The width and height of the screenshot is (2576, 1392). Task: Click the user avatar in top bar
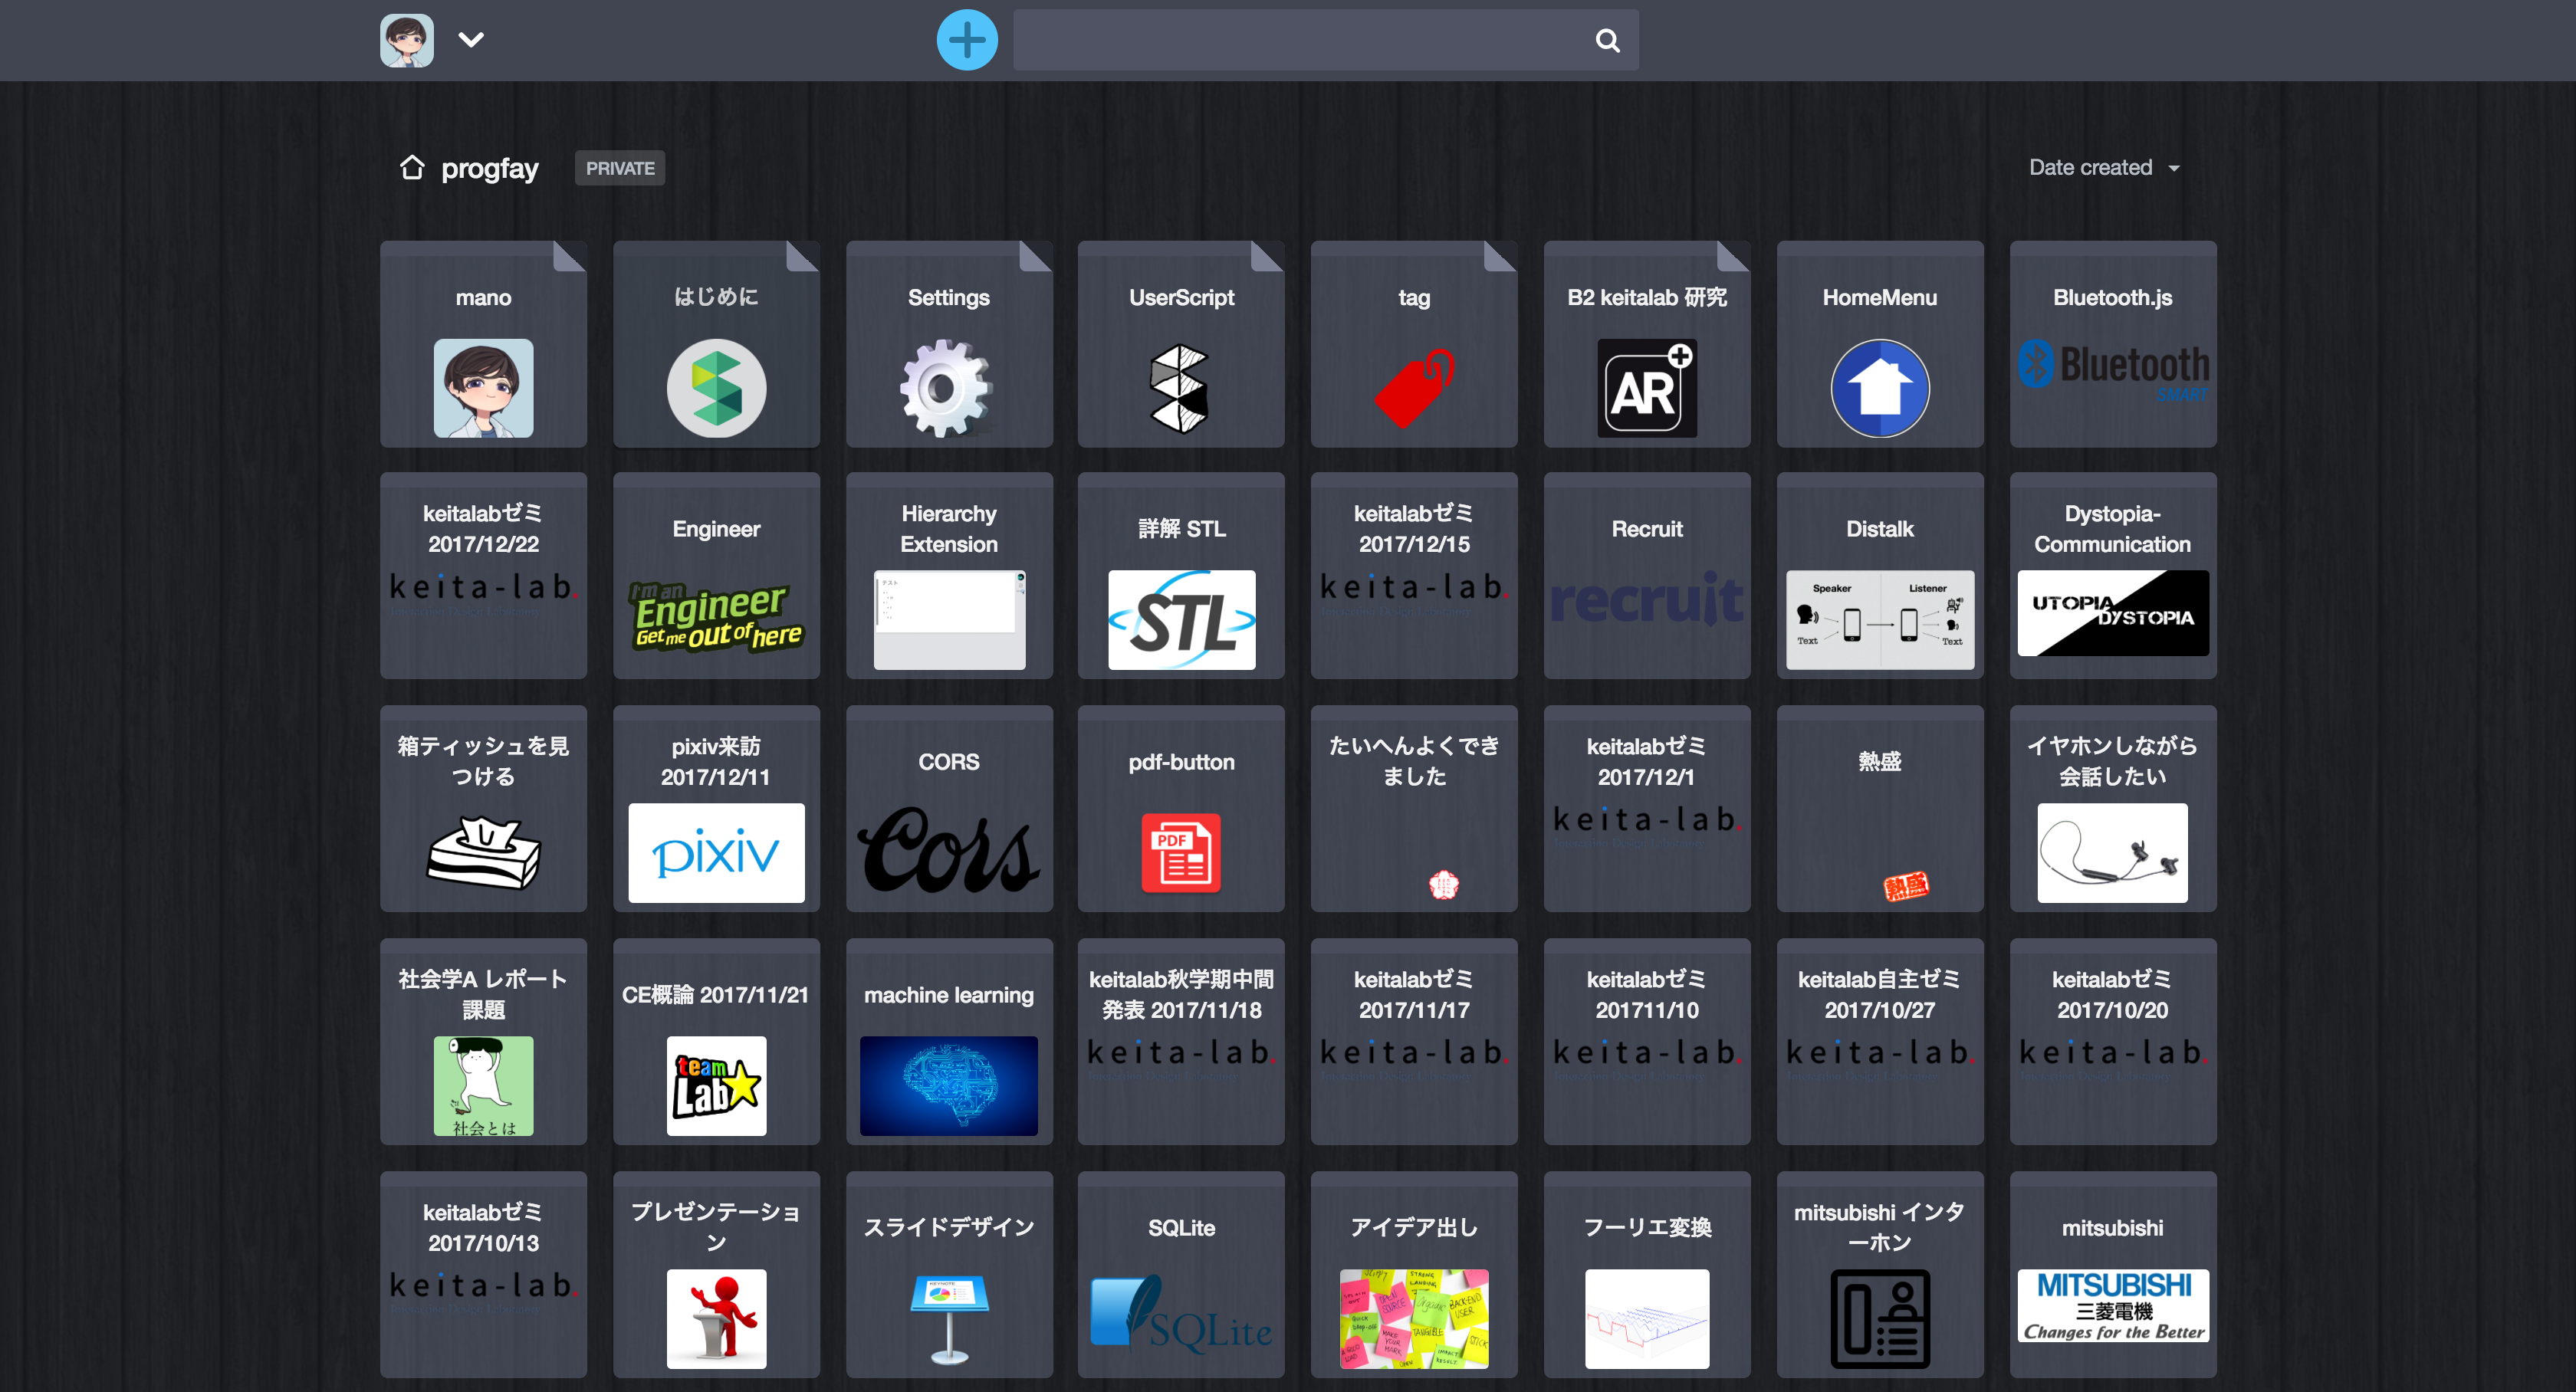[x=407, y=40]
